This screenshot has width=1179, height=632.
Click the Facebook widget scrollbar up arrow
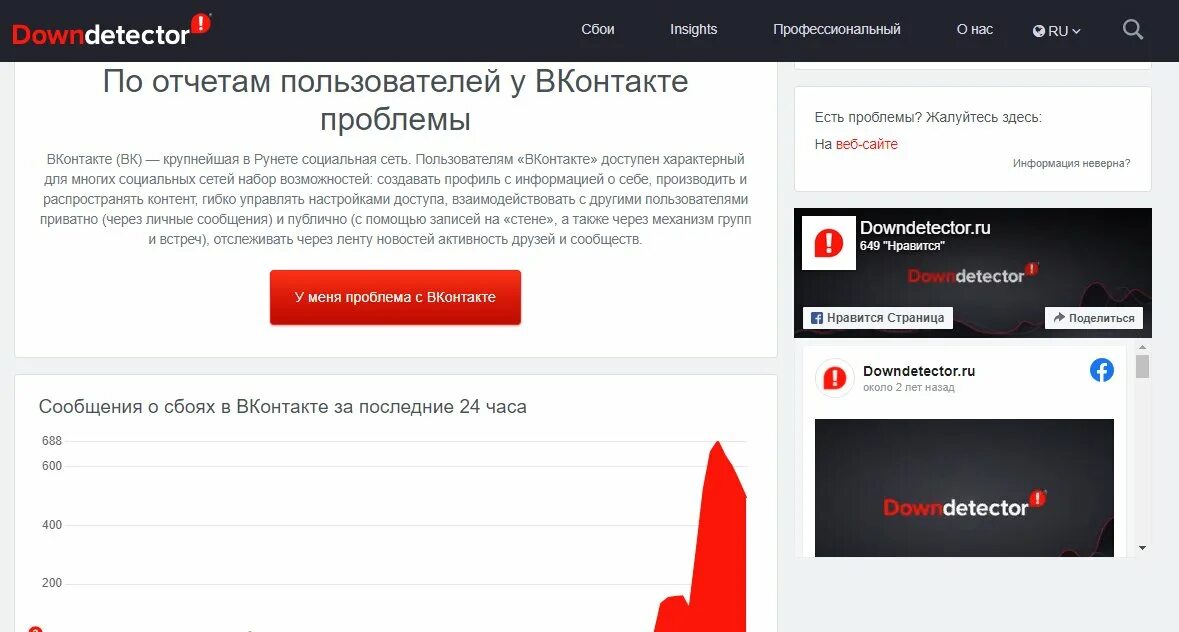coord(1142,347)
